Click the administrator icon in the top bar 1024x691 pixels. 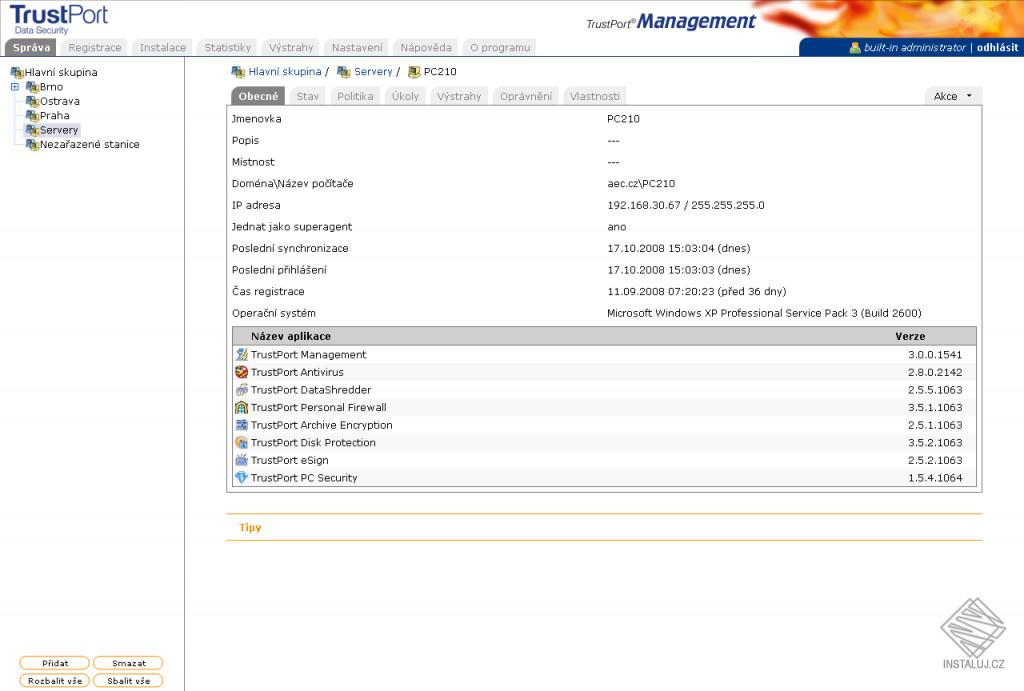[853, 46]
